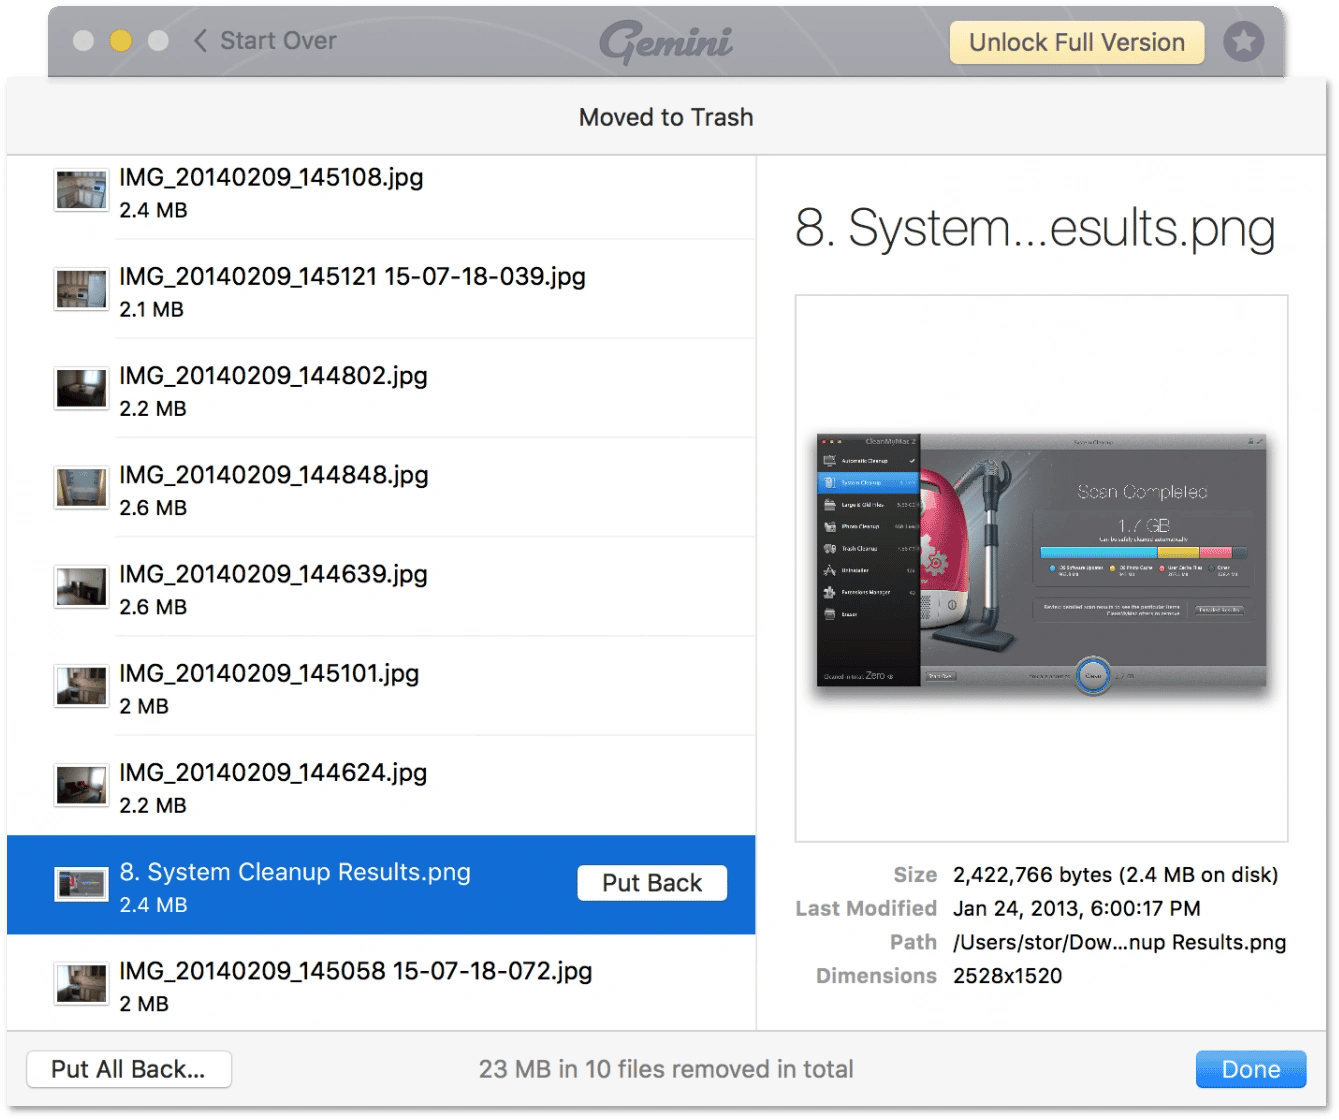Click the star icon in title bar
The height and width of the screenshot is (1120, 1339).
[1244, 41]
